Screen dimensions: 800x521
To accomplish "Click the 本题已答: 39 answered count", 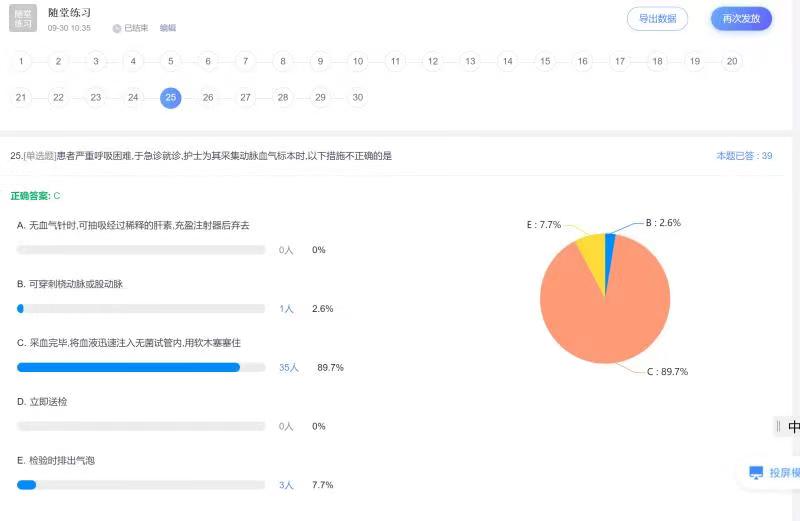I will [744, 156].
